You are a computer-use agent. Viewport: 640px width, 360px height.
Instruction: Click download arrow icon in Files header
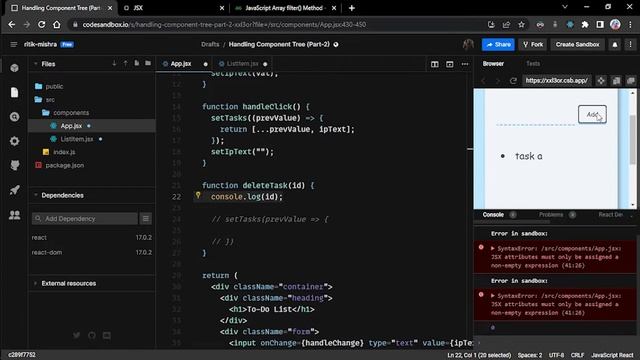click(114, 63)
